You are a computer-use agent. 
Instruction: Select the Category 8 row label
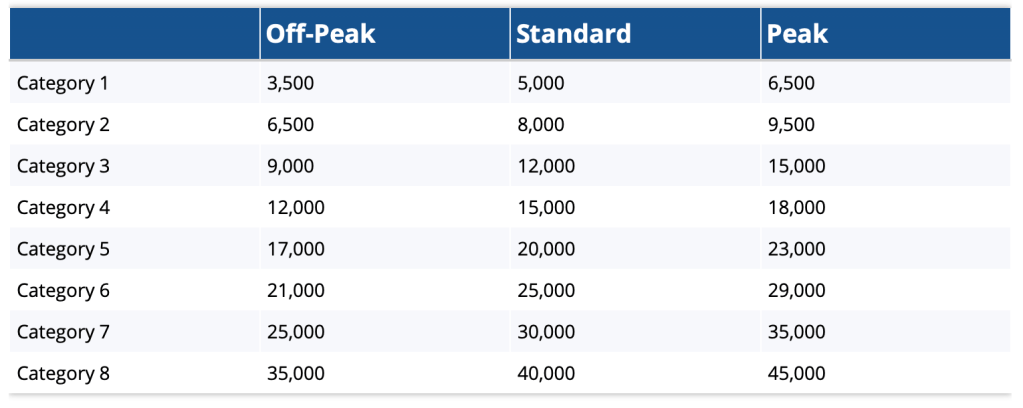[x=63, y=374]
